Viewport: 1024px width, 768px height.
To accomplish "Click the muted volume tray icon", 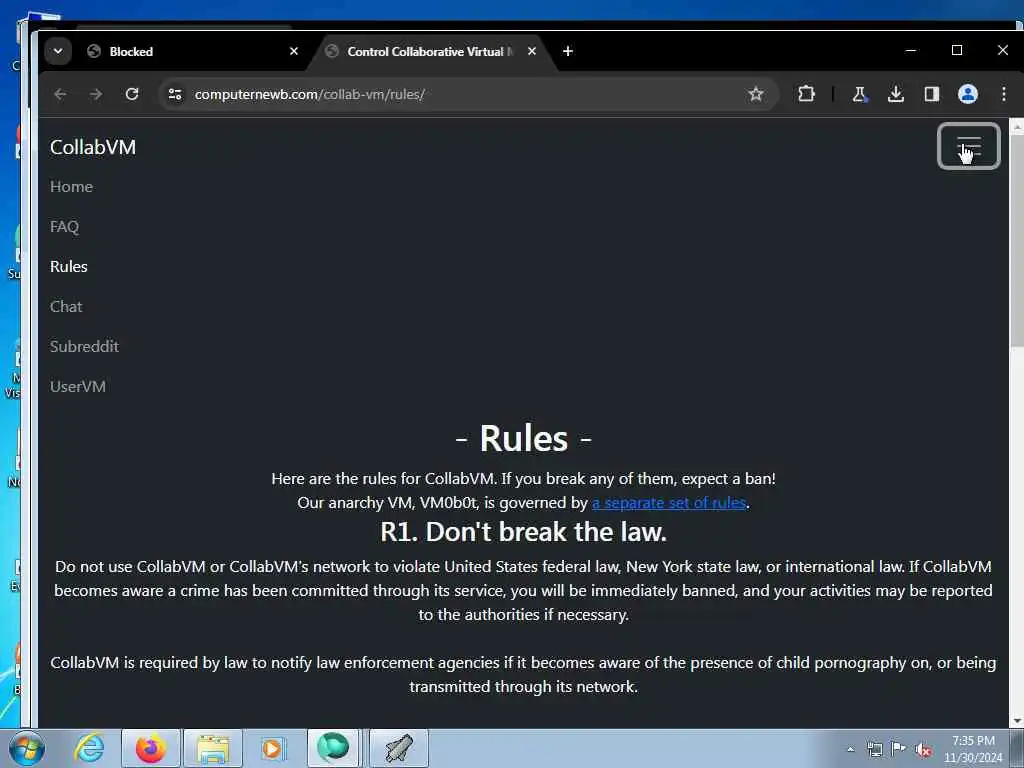I will pyautogui.click(x=923, y=750).
